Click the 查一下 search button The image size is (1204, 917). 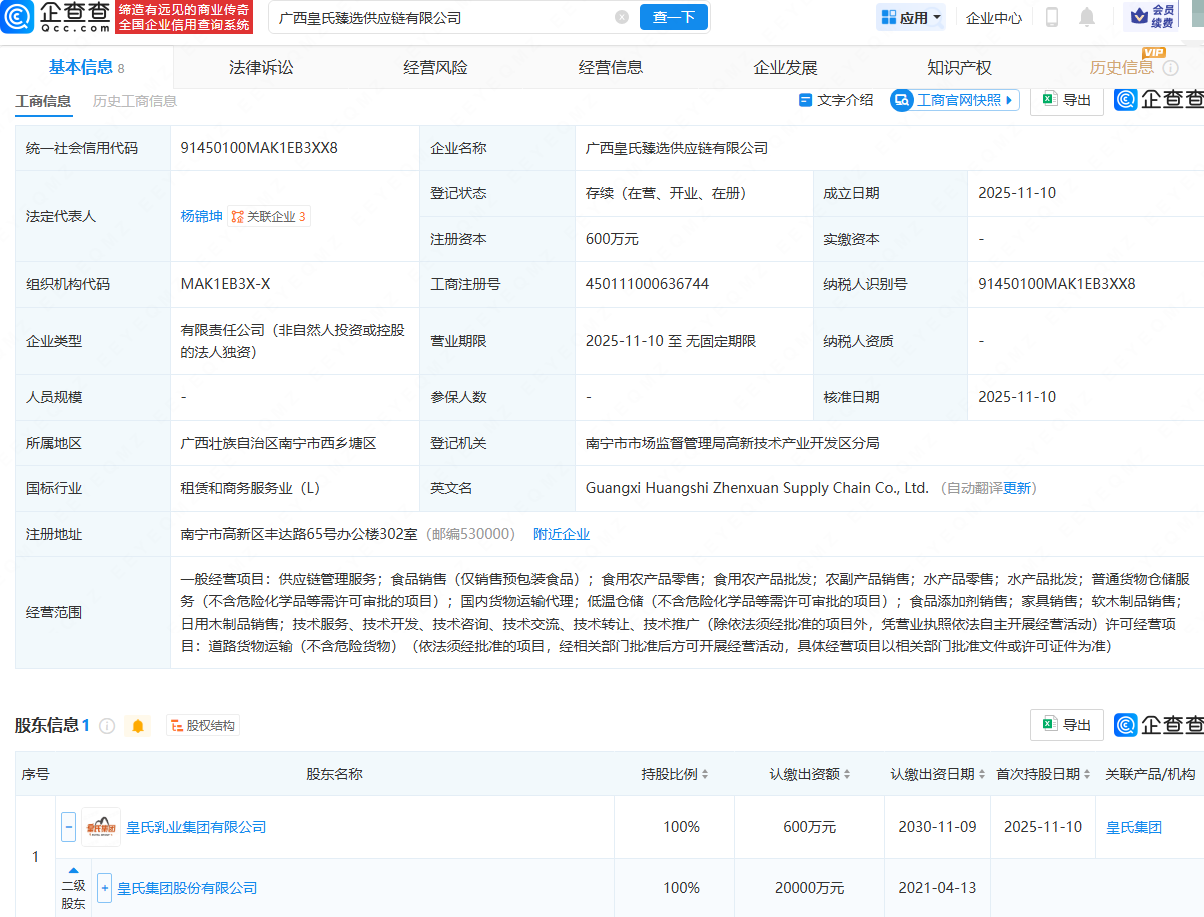pyautogui.click(x=673, y=17)
